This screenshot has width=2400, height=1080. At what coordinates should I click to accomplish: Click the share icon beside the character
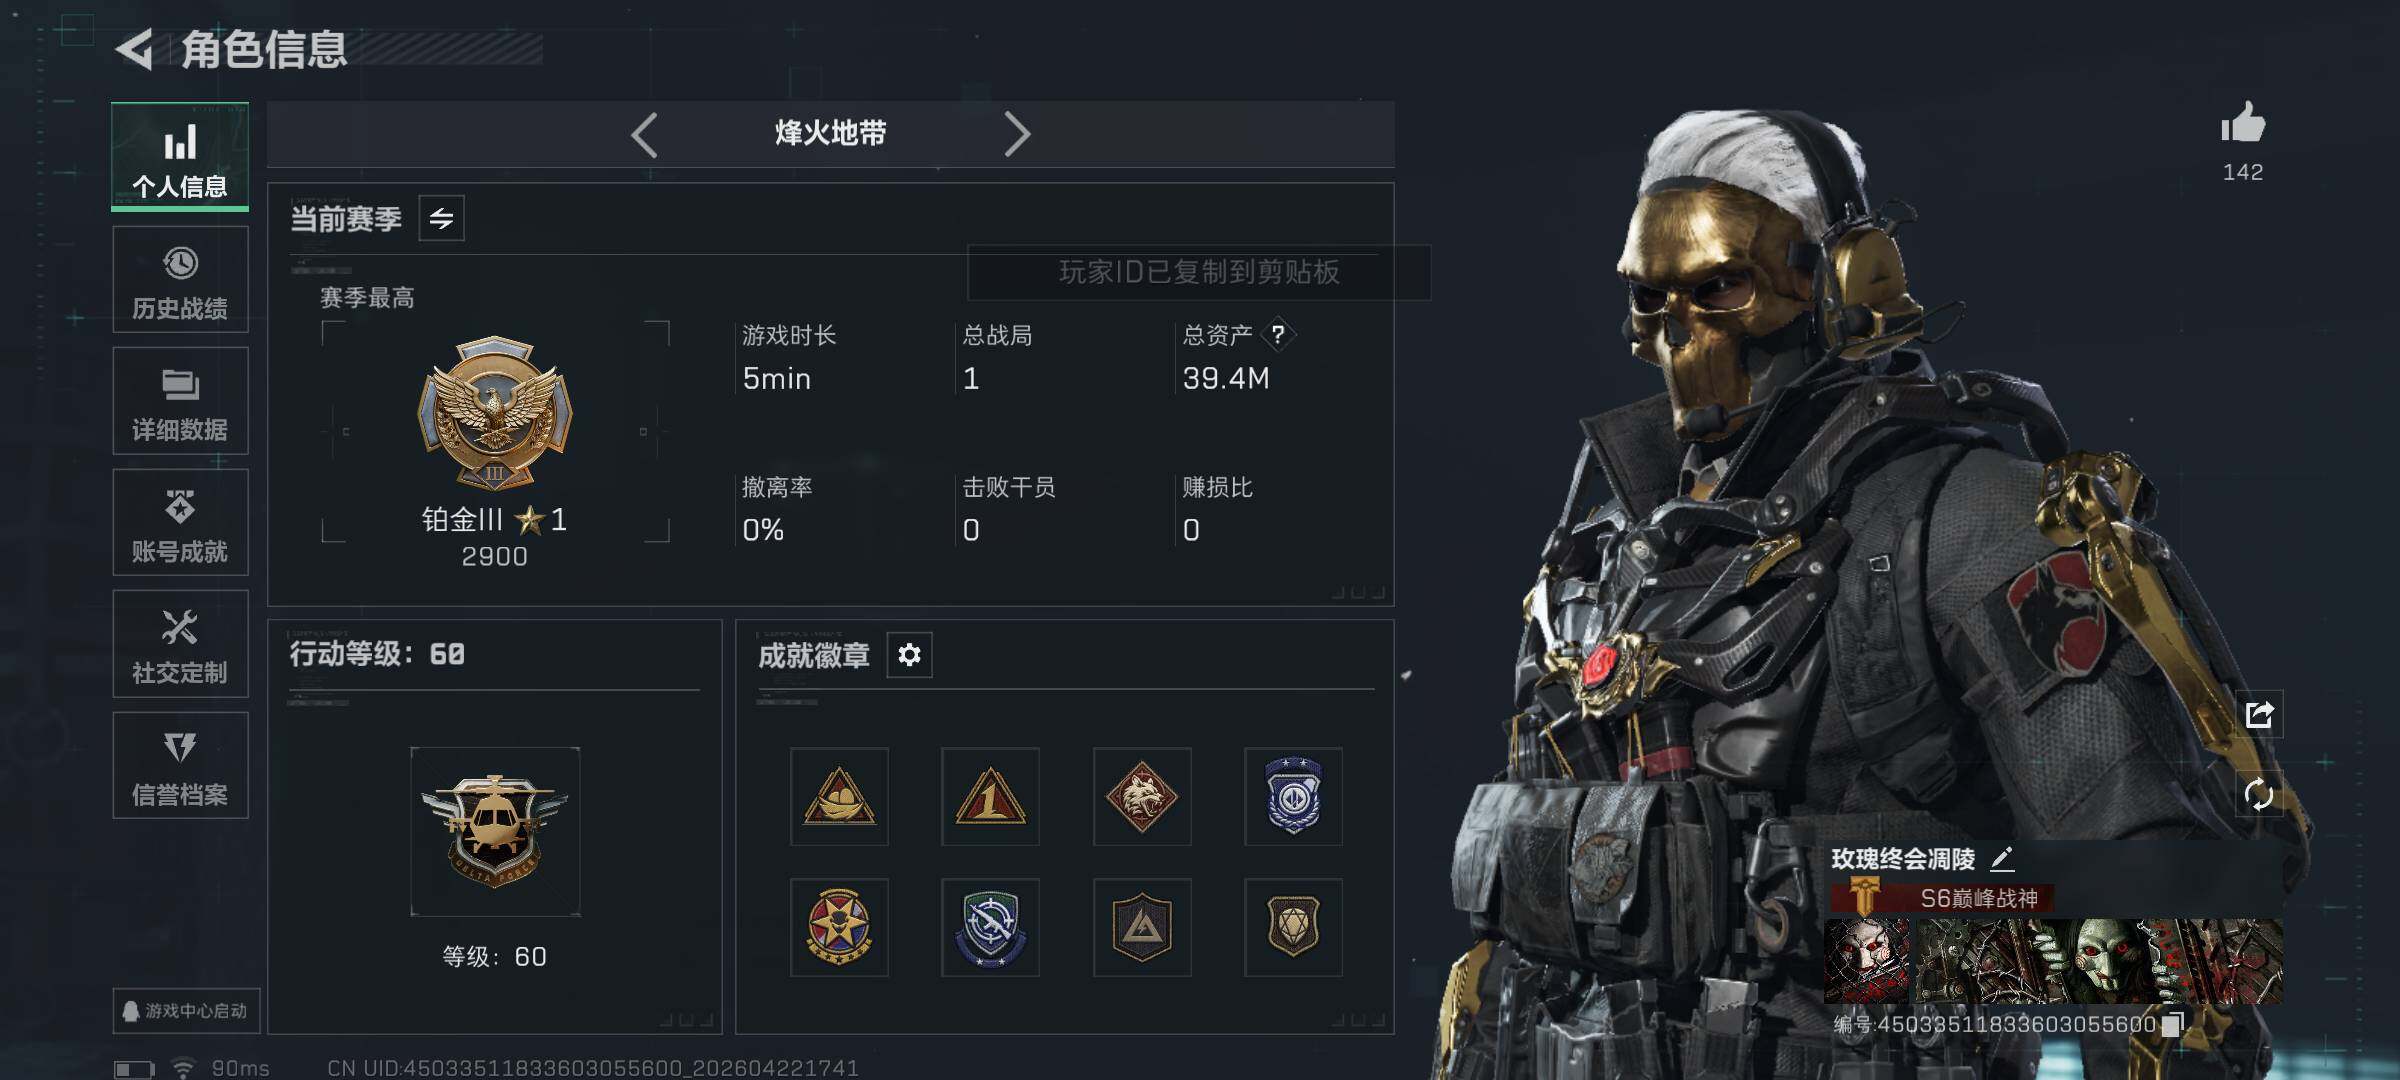coord(2259,714)
